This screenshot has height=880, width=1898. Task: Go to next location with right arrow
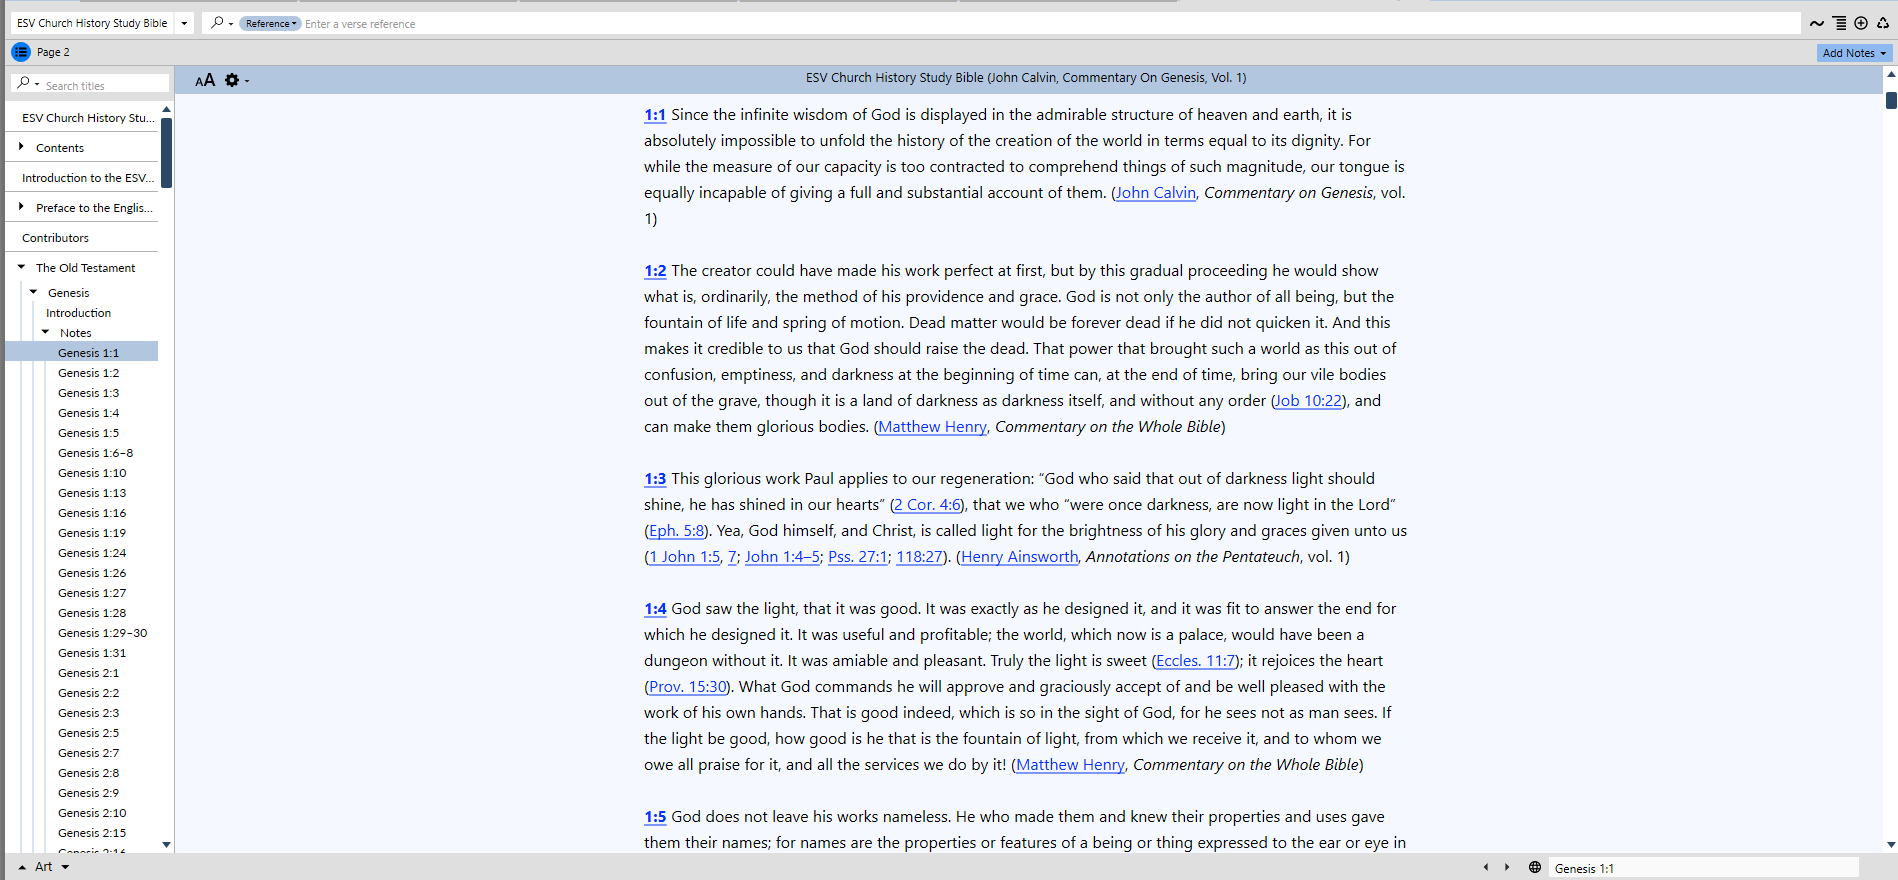coord(1507,867)
